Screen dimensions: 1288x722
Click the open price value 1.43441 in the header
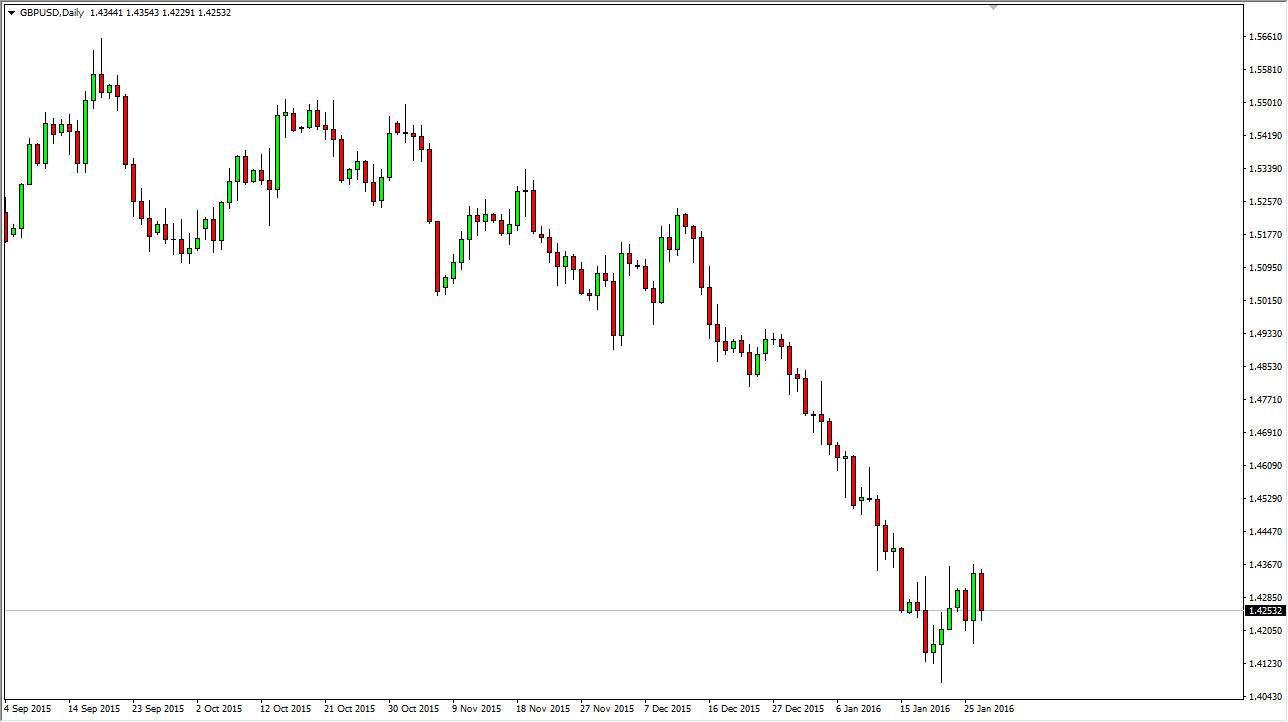click(x=106, y=14)
